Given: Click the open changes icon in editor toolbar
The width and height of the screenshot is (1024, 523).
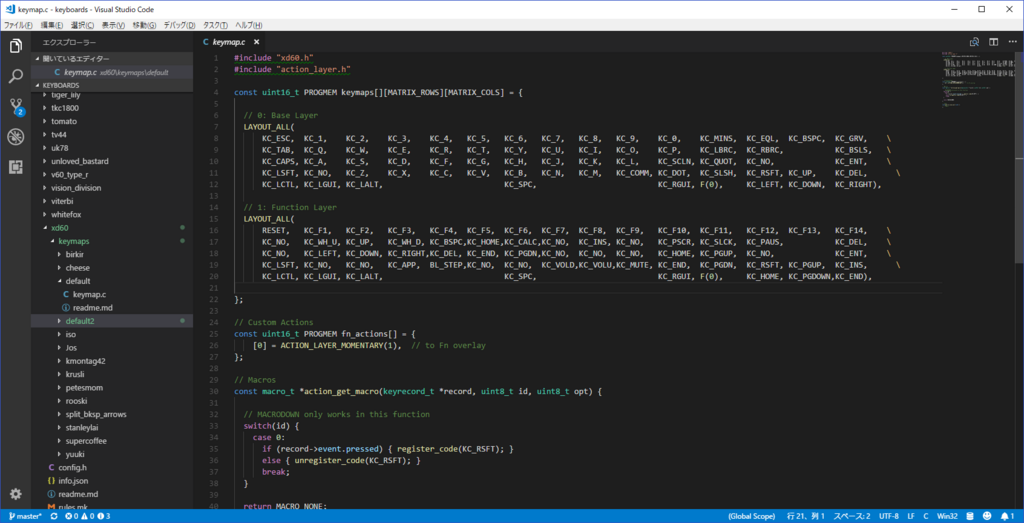Looking at the screenshot, I should 974,42.
